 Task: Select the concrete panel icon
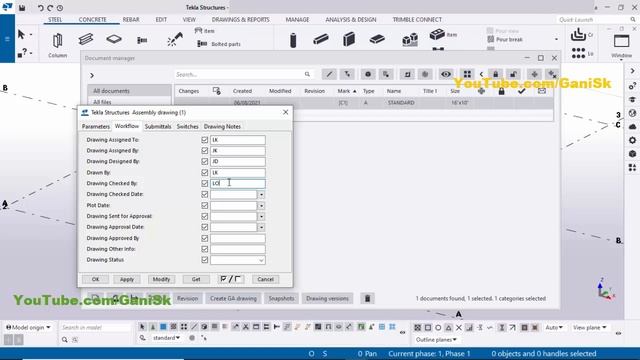tap(349, 39)
